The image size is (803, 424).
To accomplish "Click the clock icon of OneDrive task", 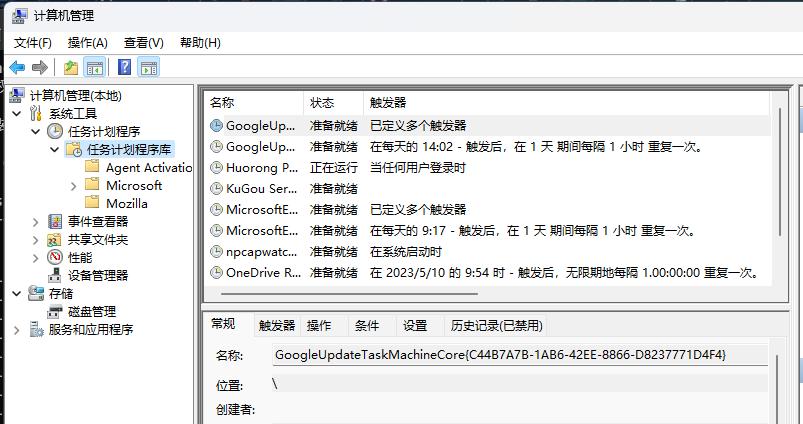I will (x=217, y=272).
